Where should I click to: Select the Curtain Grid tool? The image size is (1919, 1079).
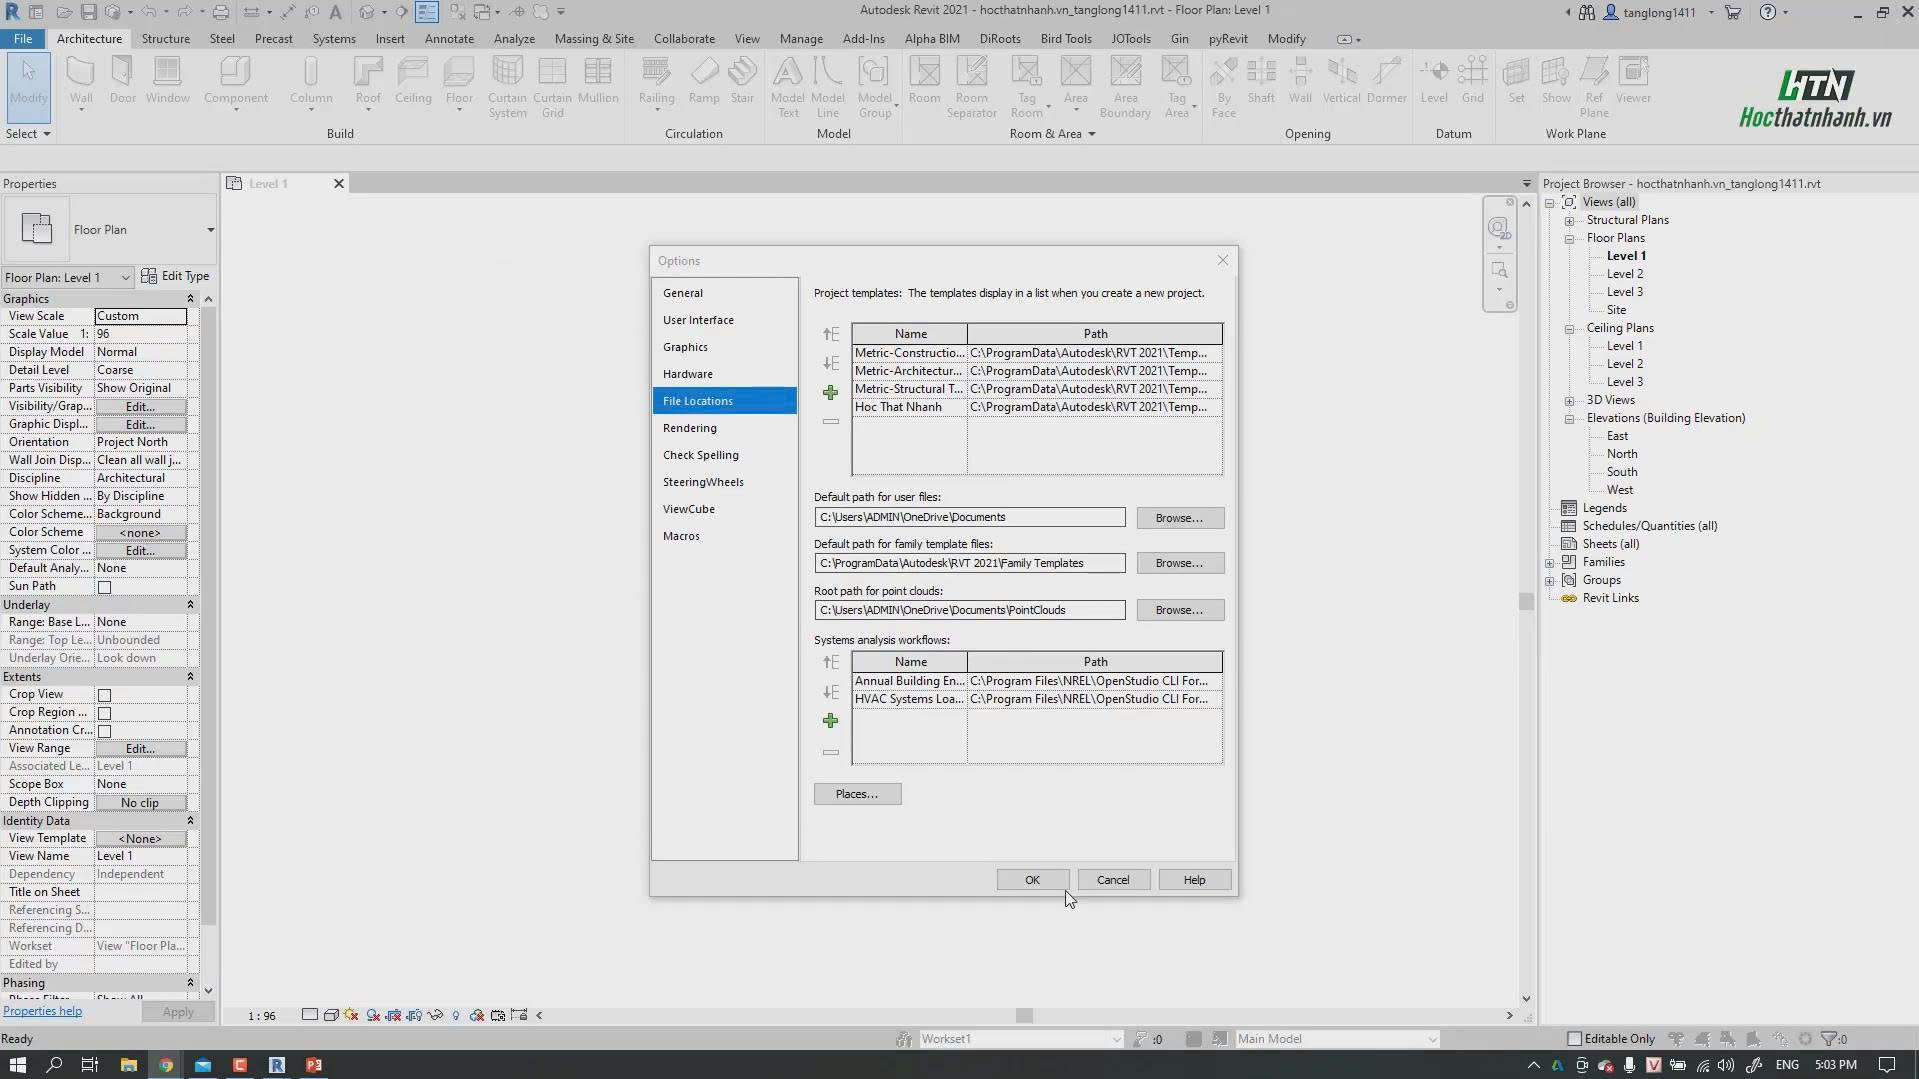pos(552,87)
